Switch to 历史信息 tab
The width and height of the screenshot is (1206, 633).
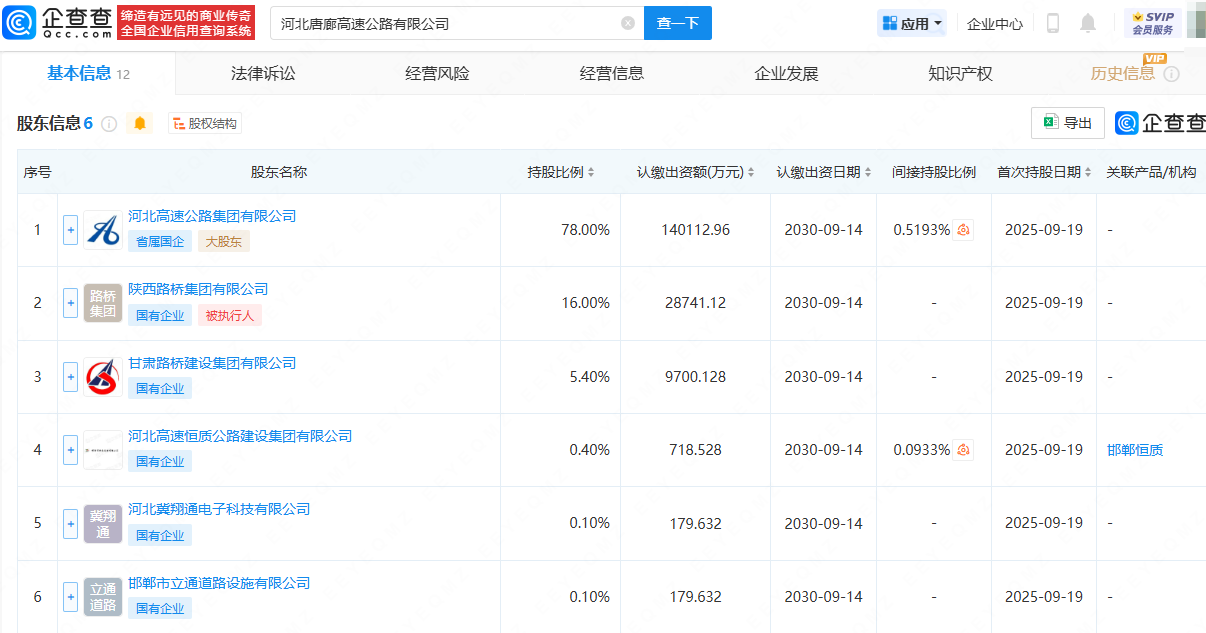click(x=1122, y=73)
